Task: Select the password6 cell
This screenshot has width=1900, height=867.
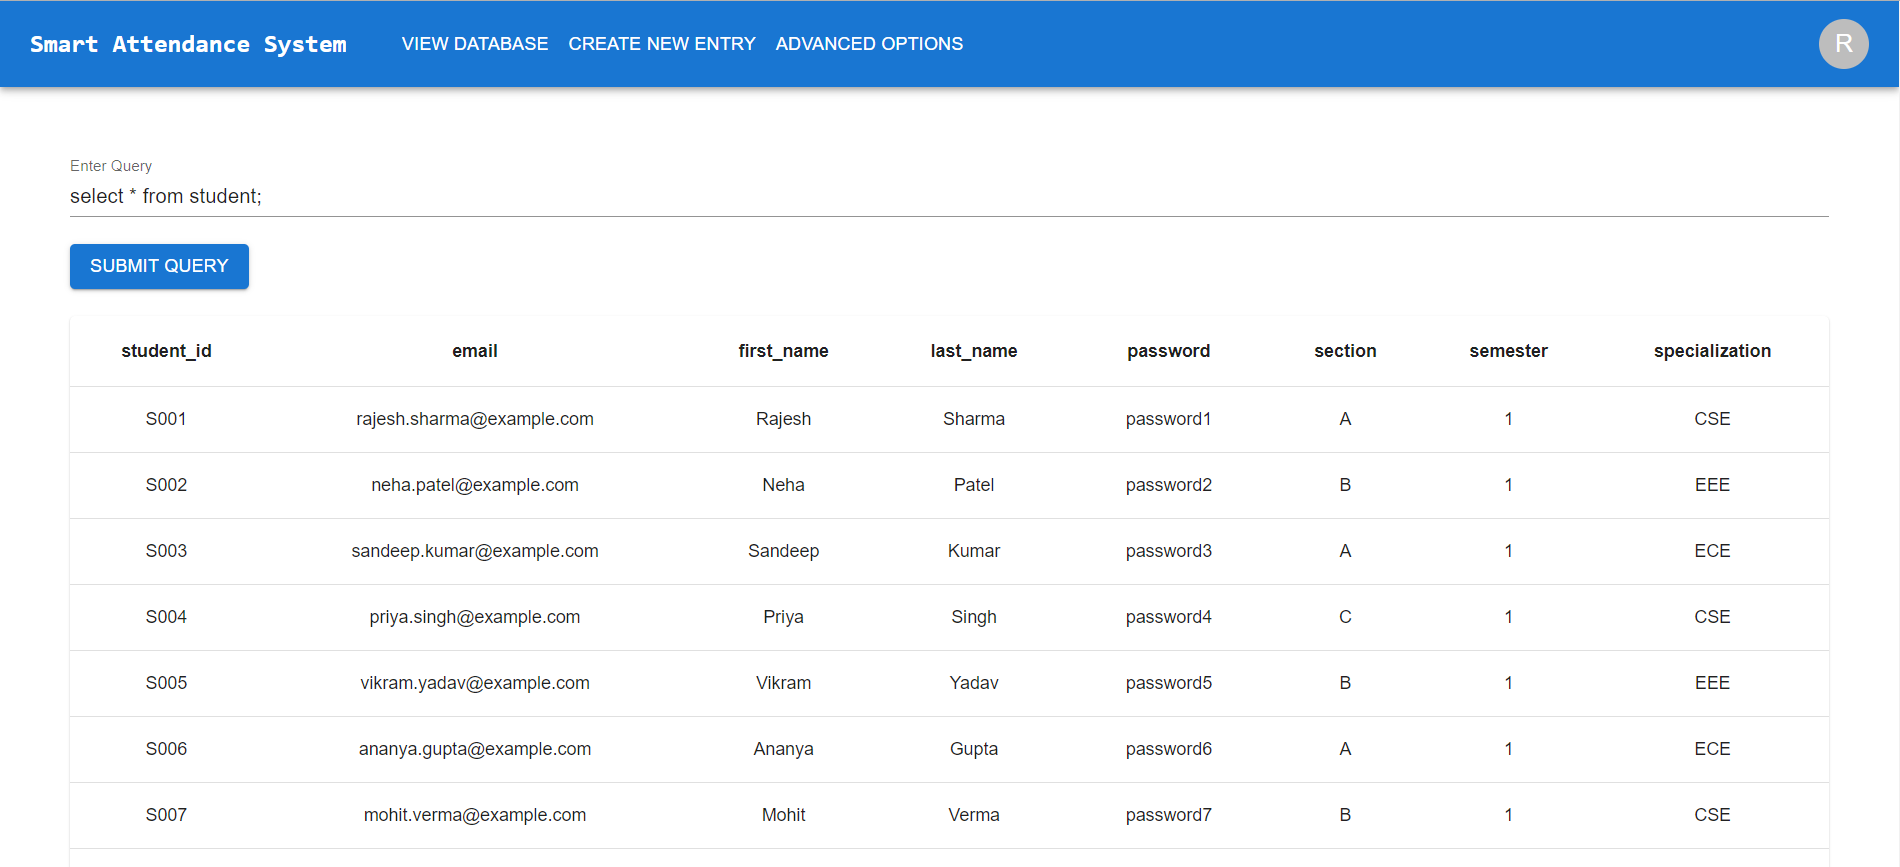Action: point(1168,749)
